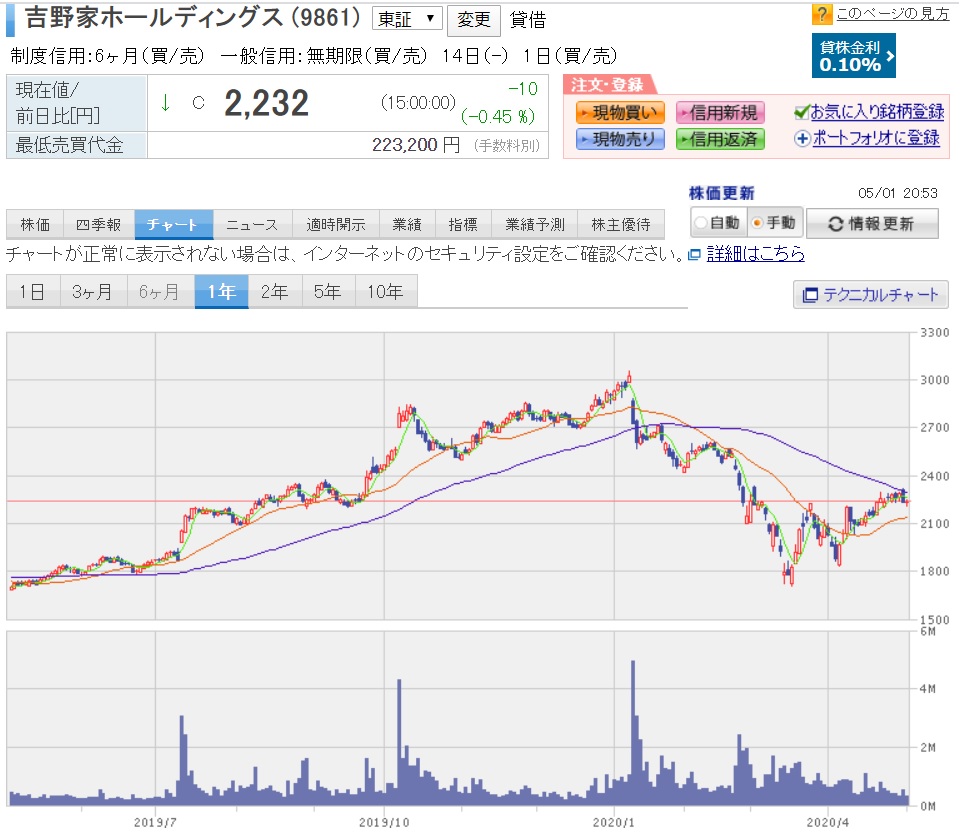Click the 05/01 20:53 update timestamp
The height and width of the screenshot is (832, 962).
pyautogui.click(x=898, y=193)
